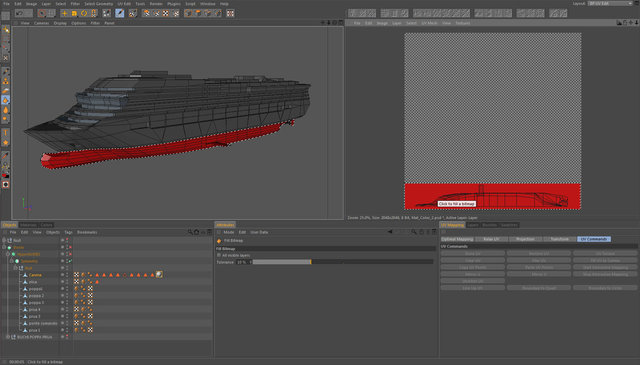Open the Layout dropdown at top right
The width and height of the screenshot is (640, 365).
pyautogui.click(x=610, y=3)
